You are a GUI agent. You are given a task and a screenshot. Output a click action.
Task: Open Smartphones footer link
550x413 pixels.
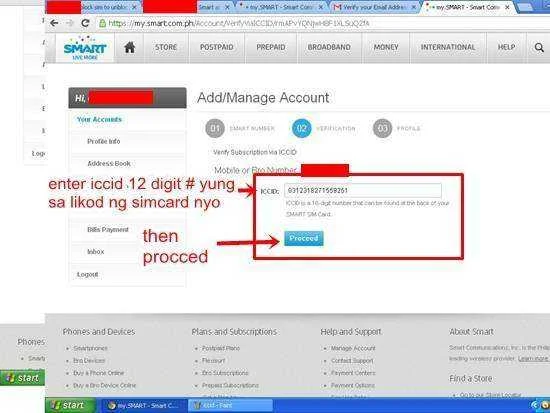coord(90,348)
